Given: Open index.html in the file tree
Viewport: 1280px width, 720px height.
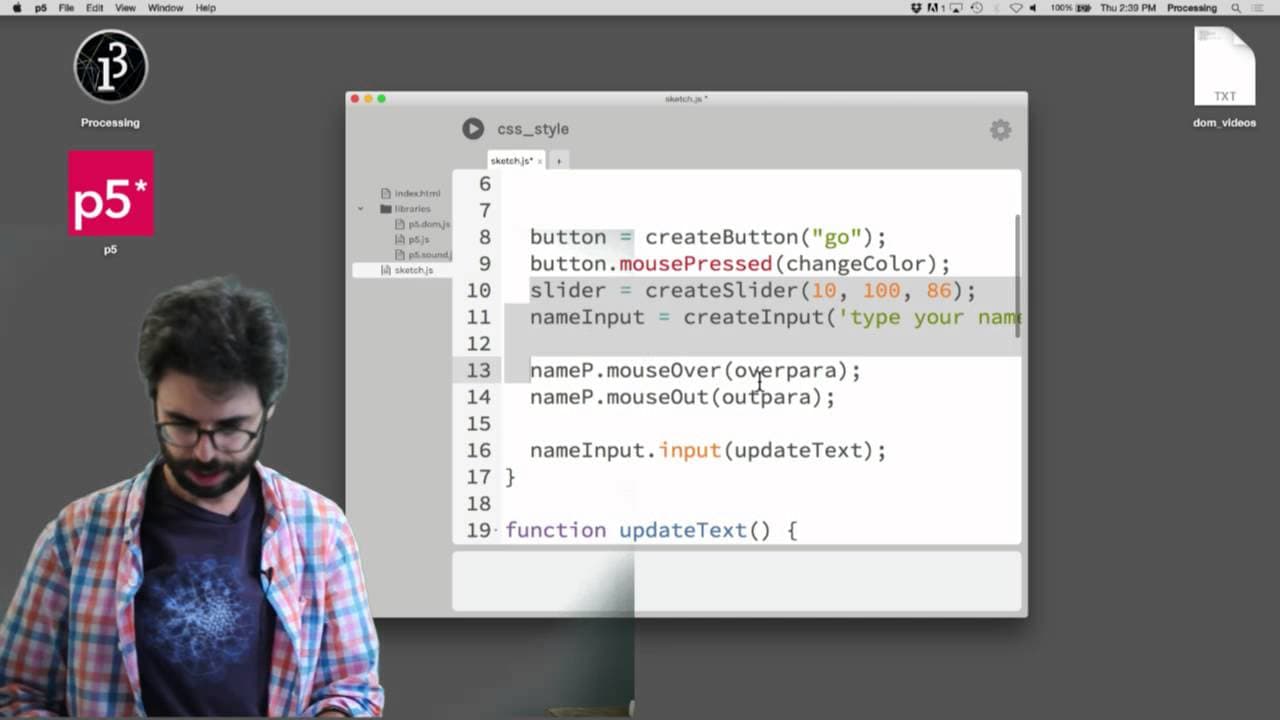Looking at the screenshot, I should (416, 193).
